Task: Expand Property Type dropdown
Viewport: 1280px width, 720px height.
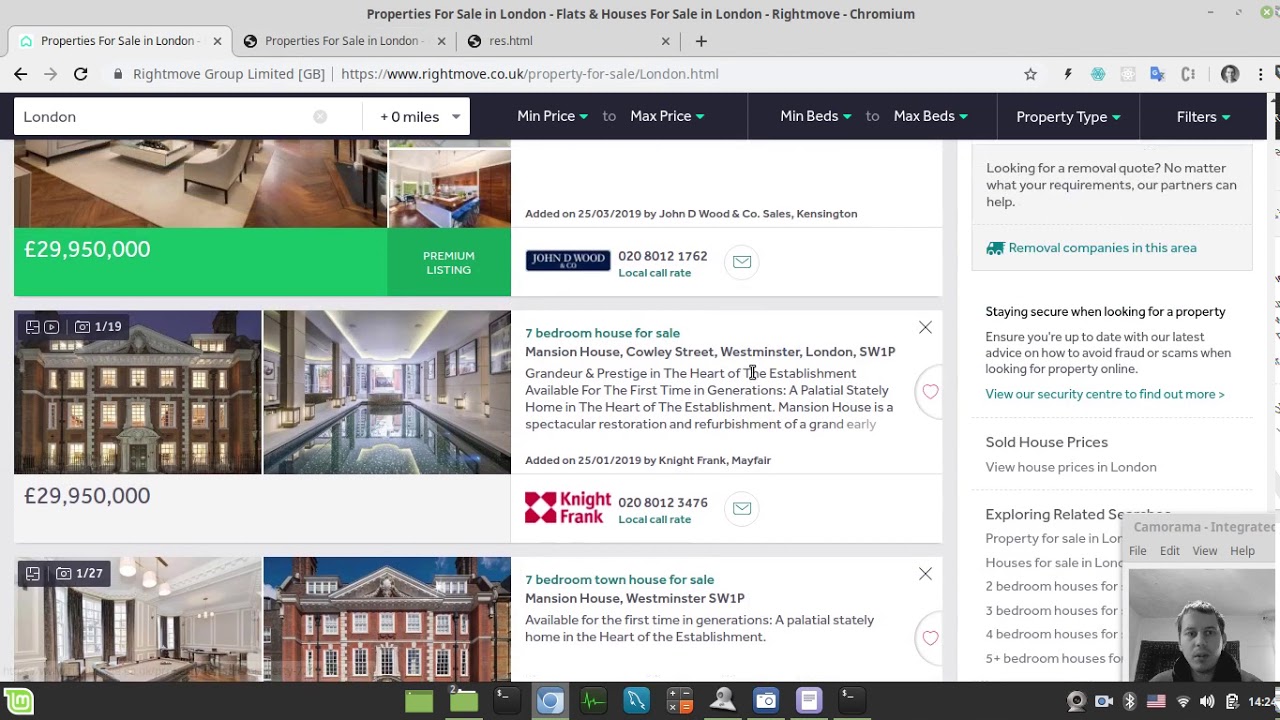Action: pos(1068,117)
